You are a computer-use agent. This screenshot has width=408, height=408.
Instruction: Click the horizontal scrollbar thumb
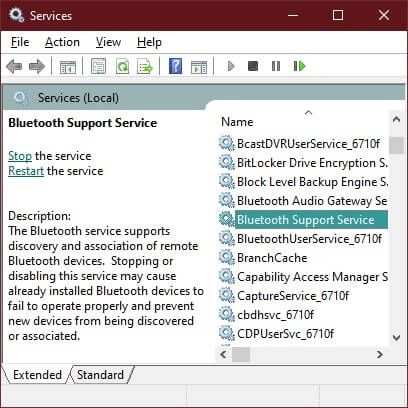tap(241, 354)
